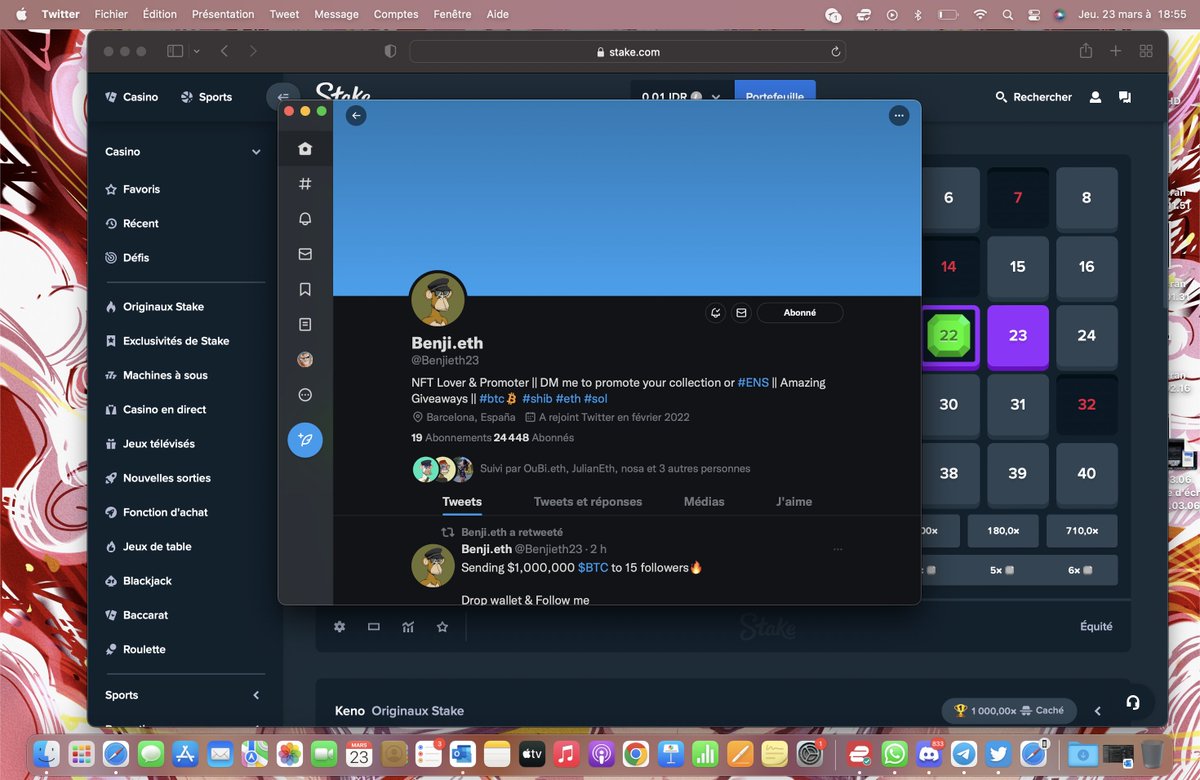The image size is (1200, 780).
Task: Select Keno number 15
Action: pyautogui.click(x=1018, y=267)
